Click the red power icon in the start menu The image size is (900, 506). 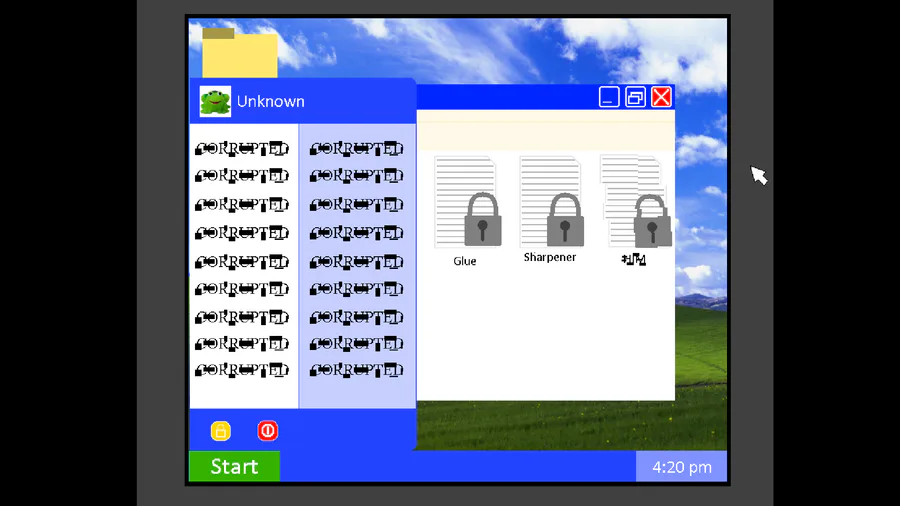(x=267, y=431)
